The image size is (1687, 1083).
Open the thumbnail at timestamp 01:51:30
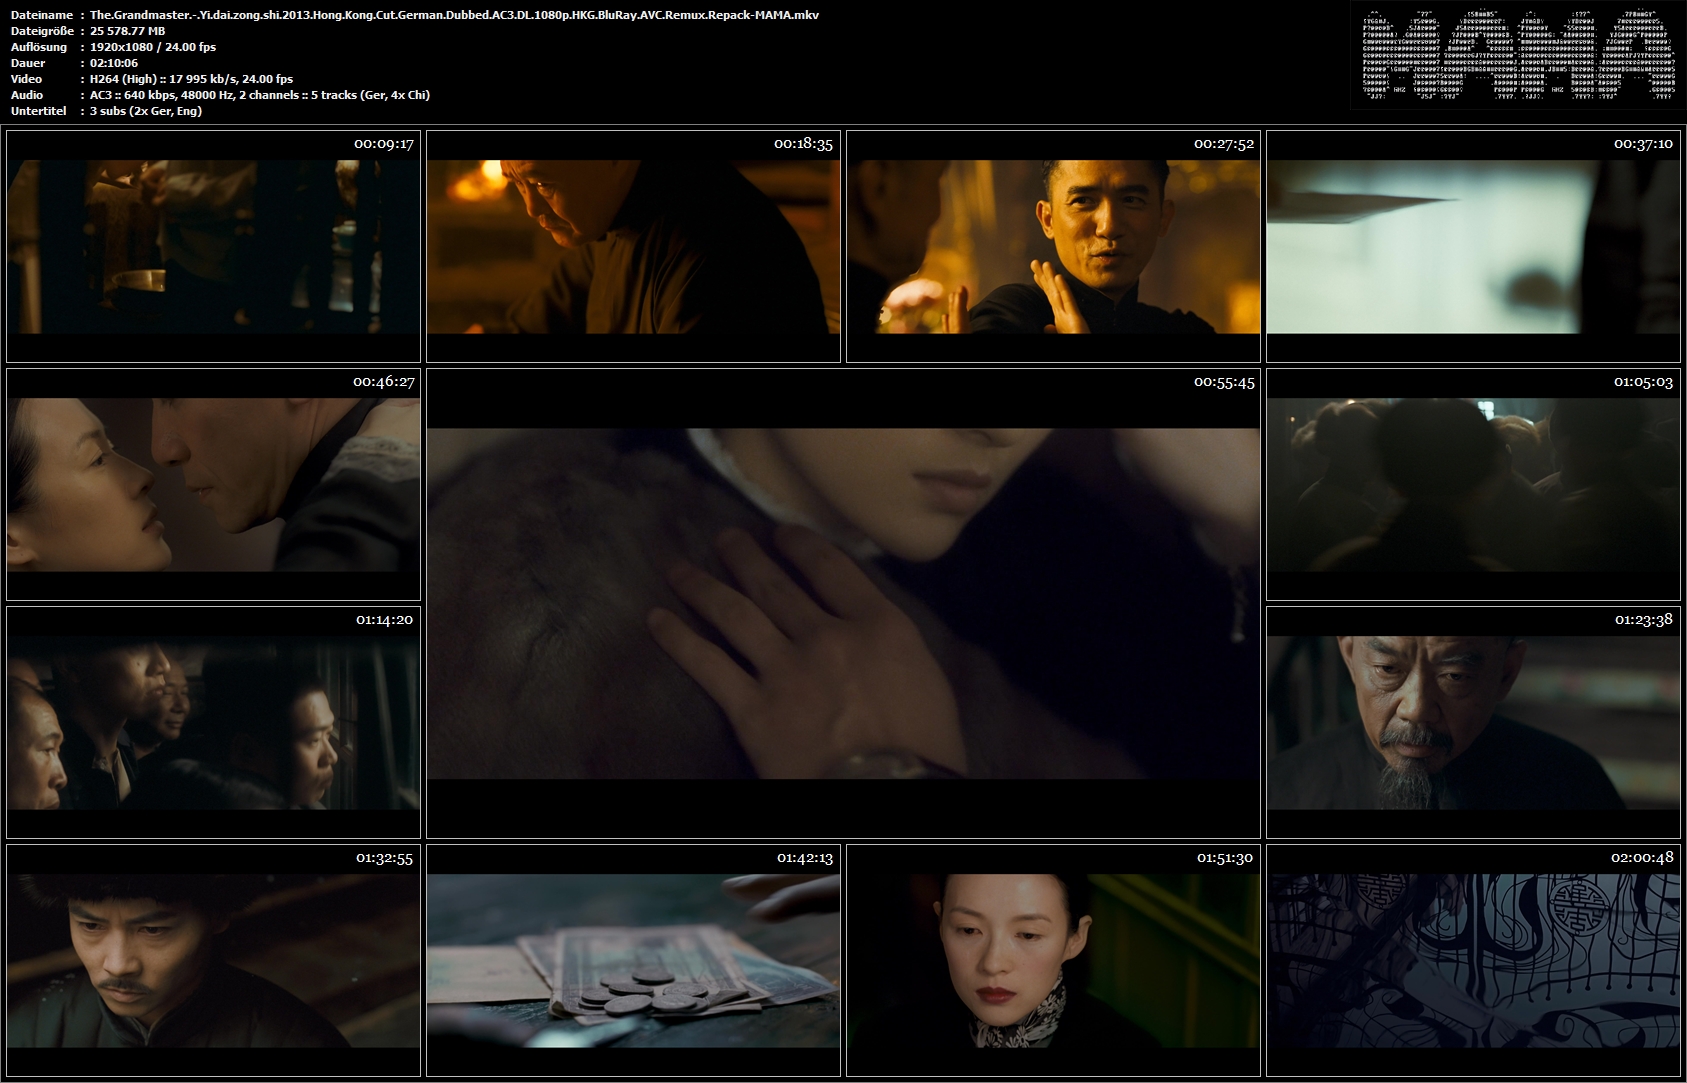pos(1053,960)
